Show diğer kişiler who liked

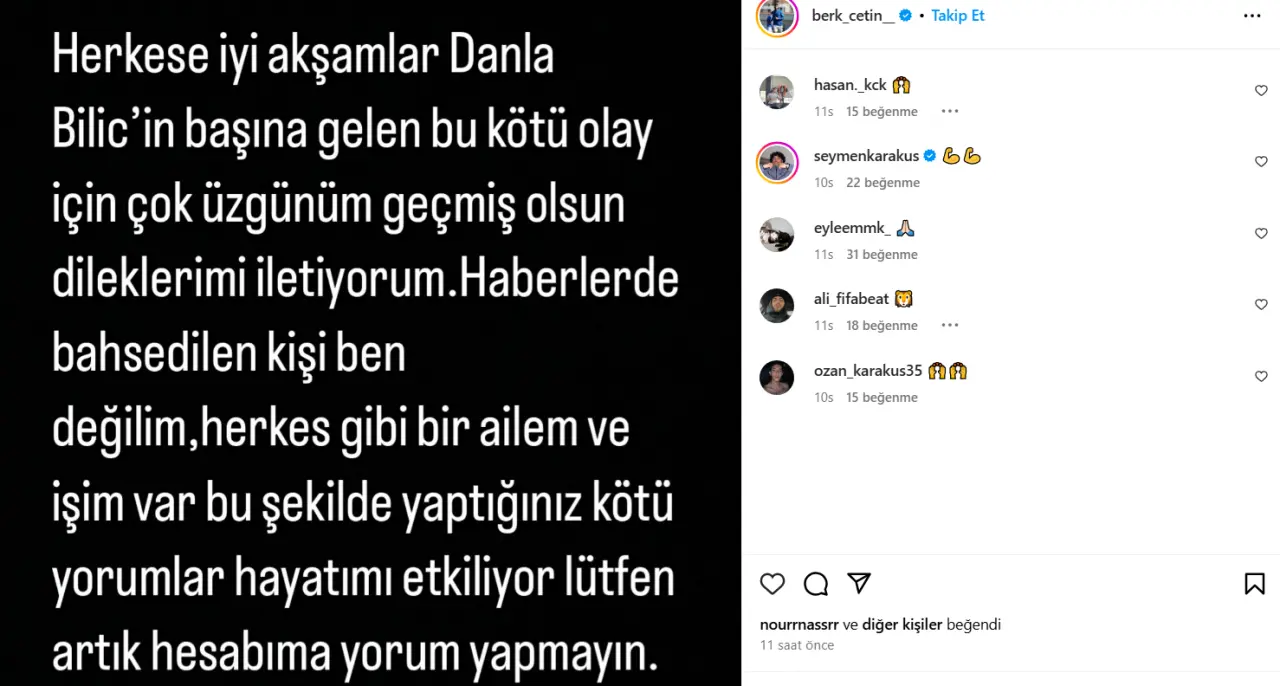[x=902, y=624]
